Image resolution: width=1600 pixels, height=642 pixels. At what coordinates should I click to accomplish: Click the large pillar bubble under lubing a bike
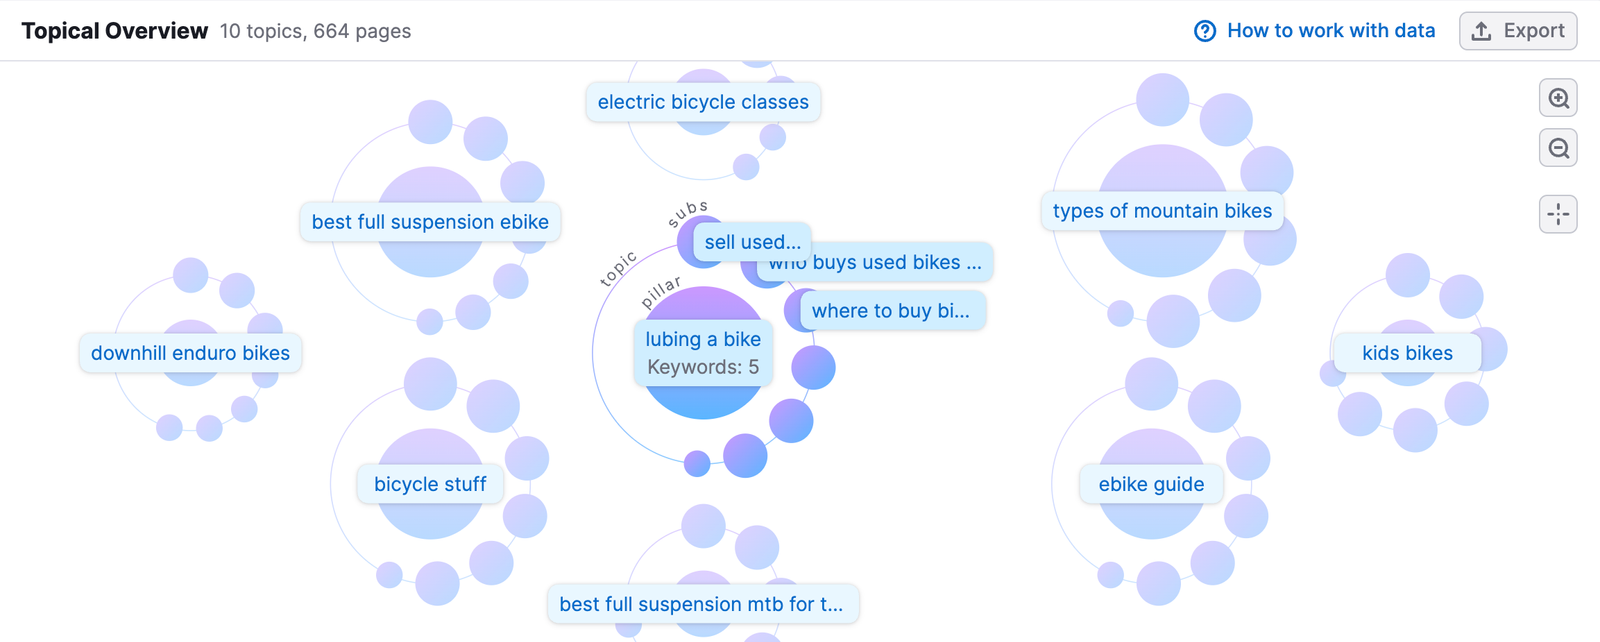coord(703,400)
